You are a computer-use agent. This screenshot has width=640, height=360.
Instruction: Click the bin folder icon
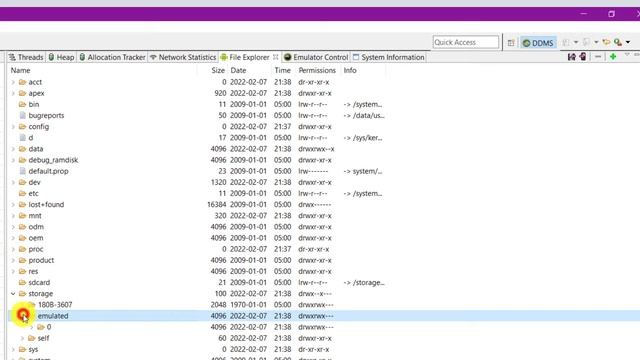point(22,104)
